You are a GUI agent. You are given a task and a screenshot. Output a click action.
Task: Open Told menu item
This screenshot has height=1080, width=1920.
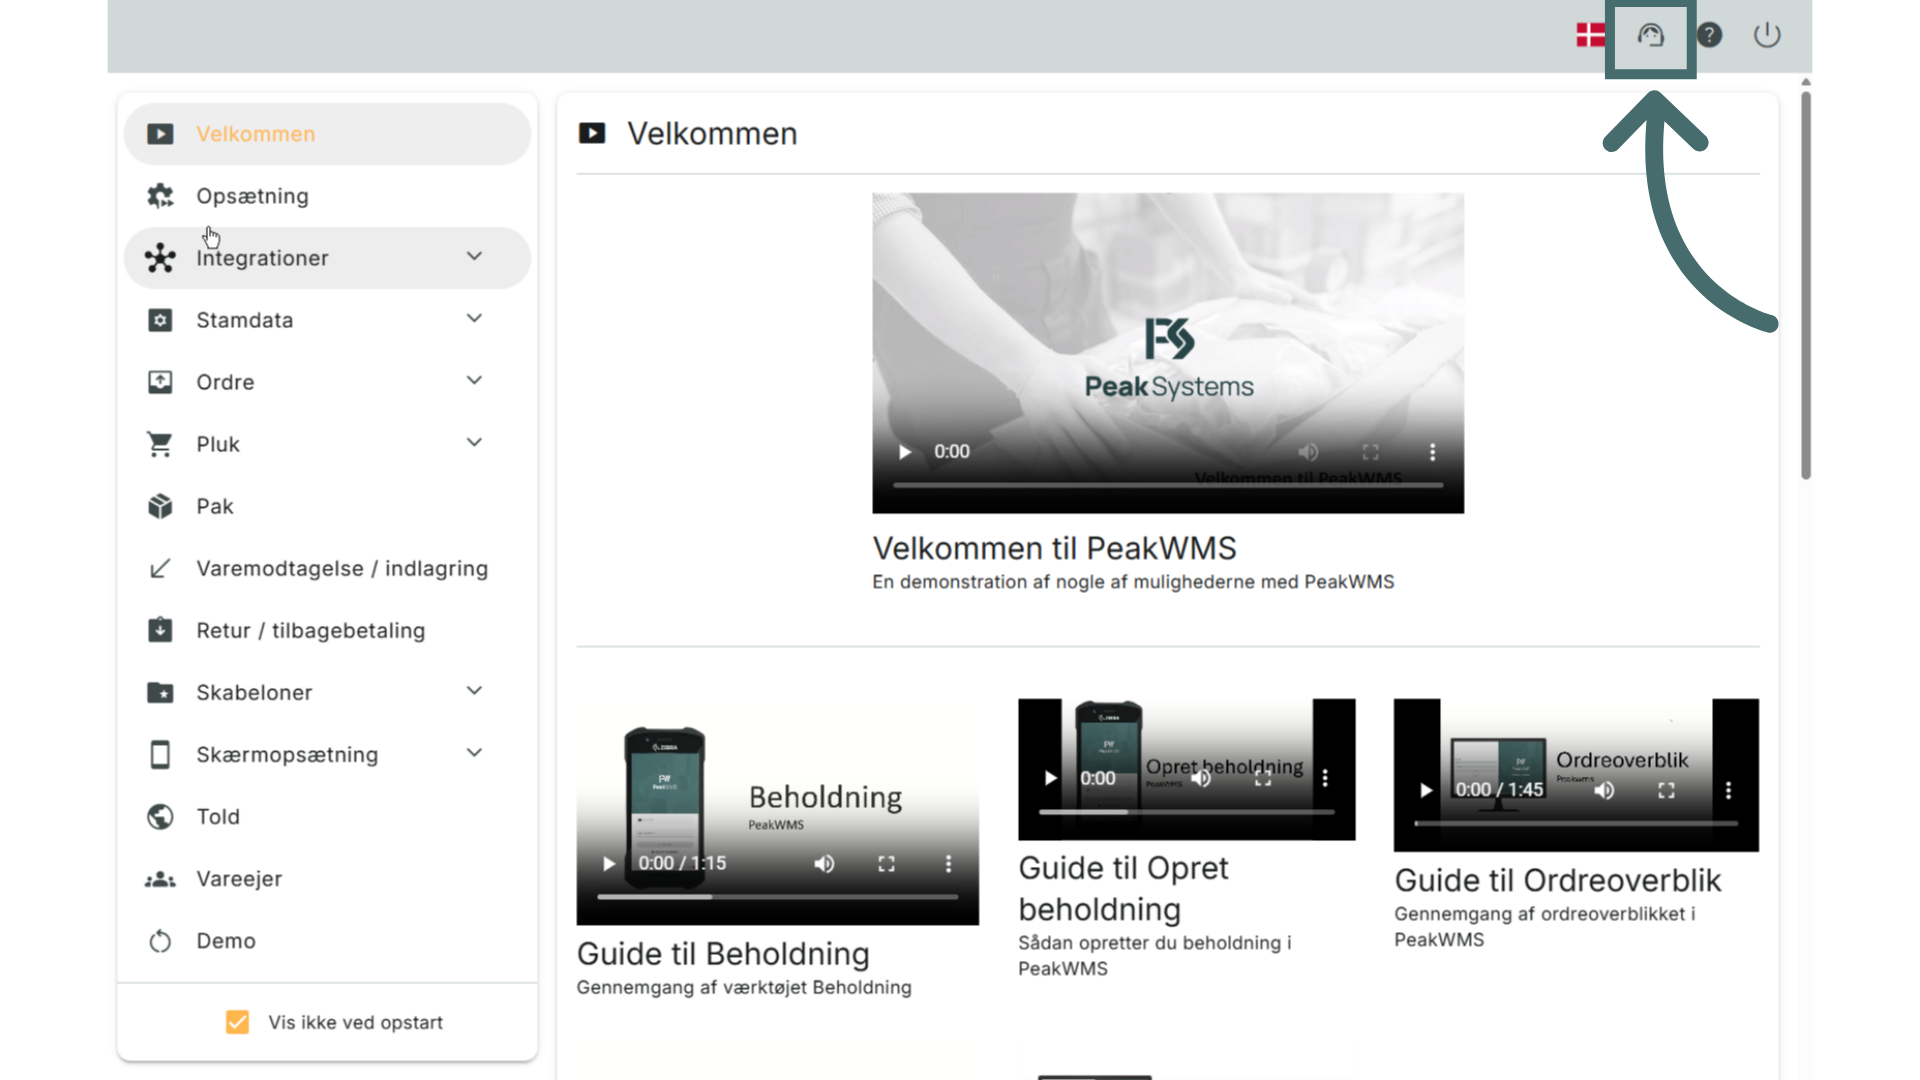tap(327, 816)
